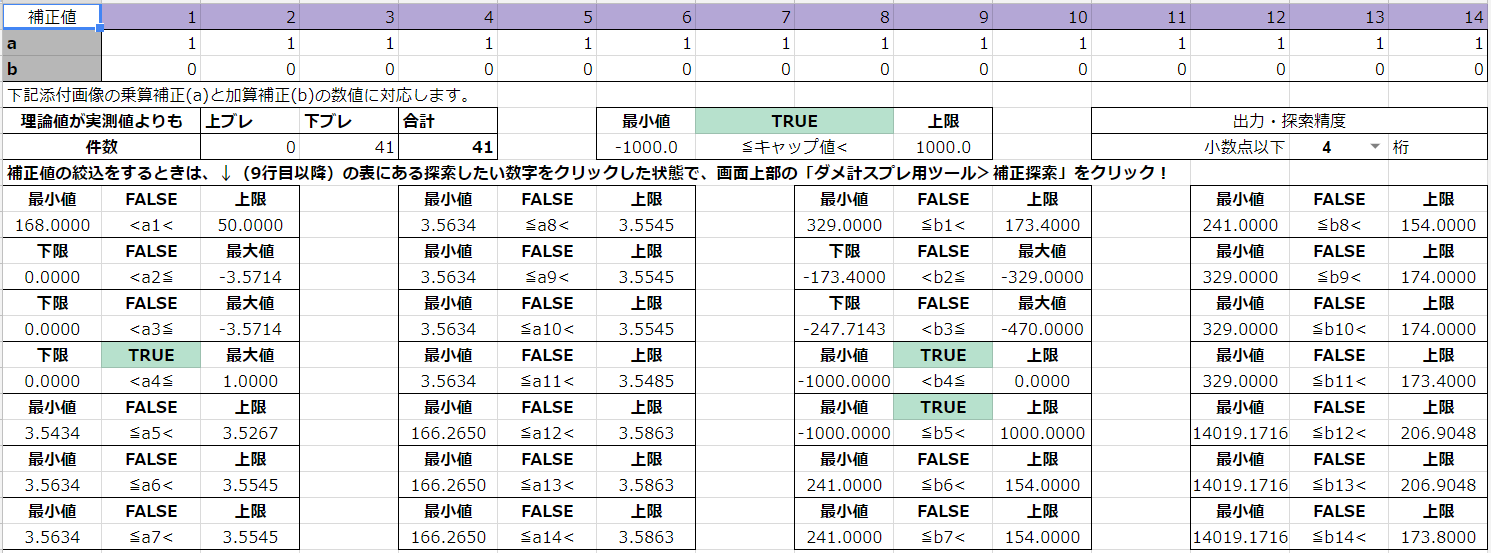This screenshot has height=553, width=1491.
Task: Select the cap upper limit 1000.0 cell
Action: pos(943,147)
